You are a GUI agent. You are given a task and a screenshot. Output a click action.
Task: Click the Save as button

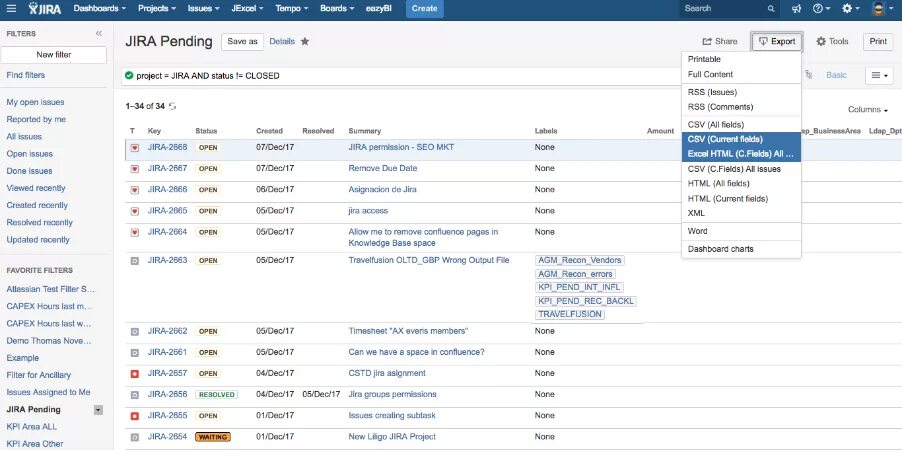coord(242,41)
